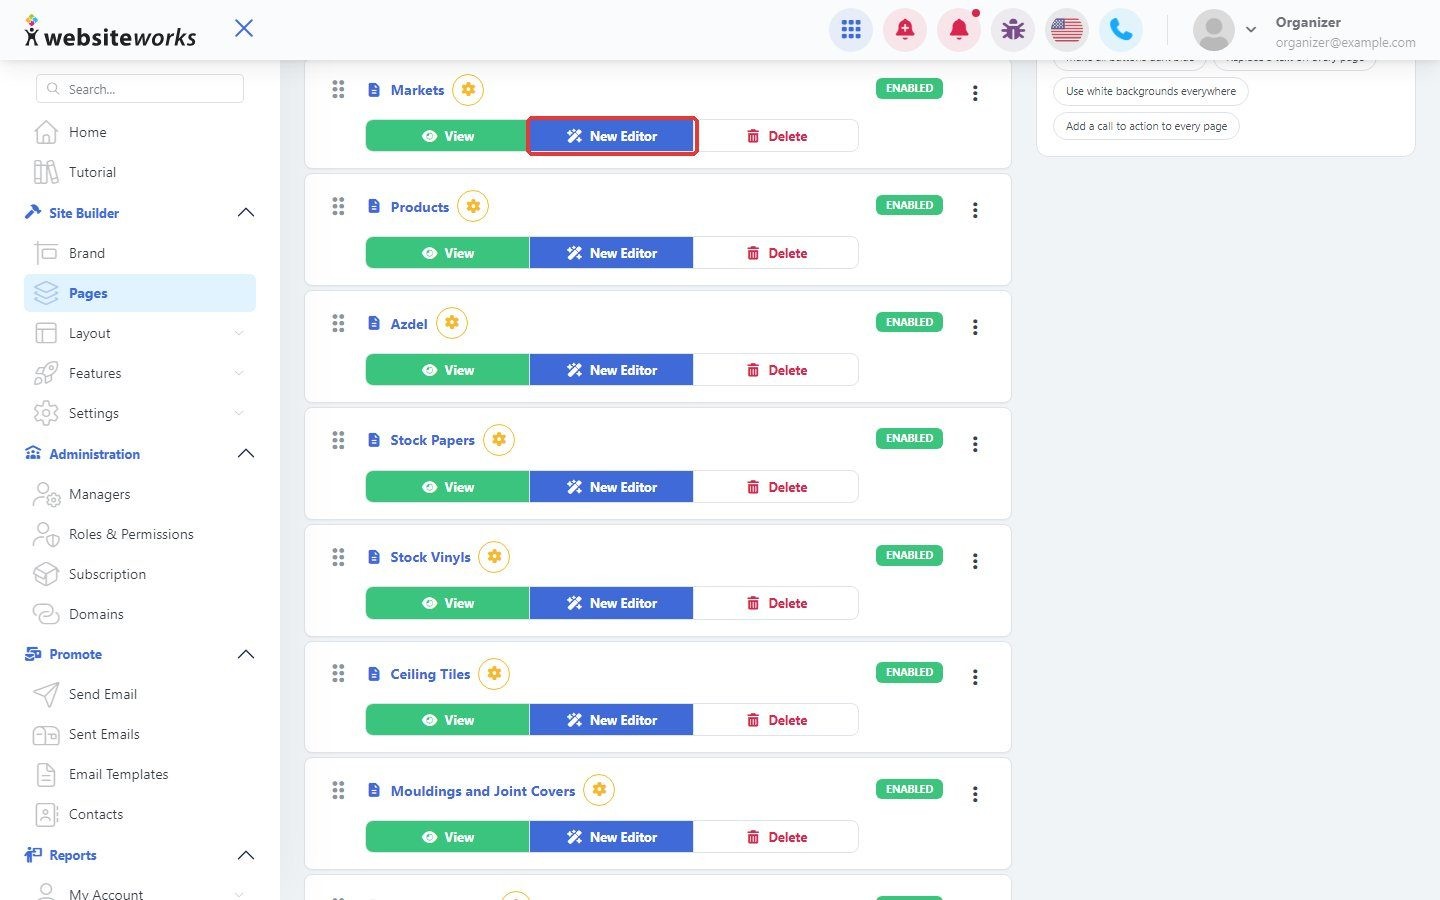
Task: Toggle ENABLED badge on Stock Vinyls page
Action: click(x=909, y=555)
